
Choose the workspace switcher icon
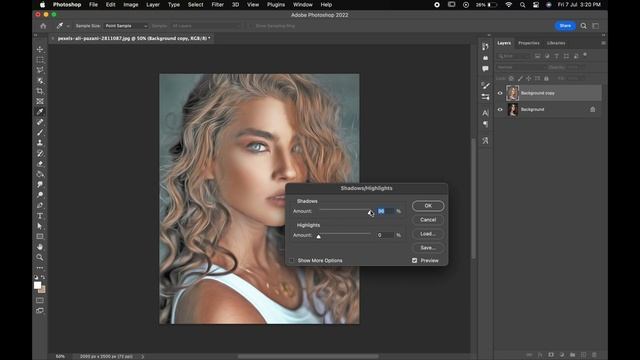596,26
